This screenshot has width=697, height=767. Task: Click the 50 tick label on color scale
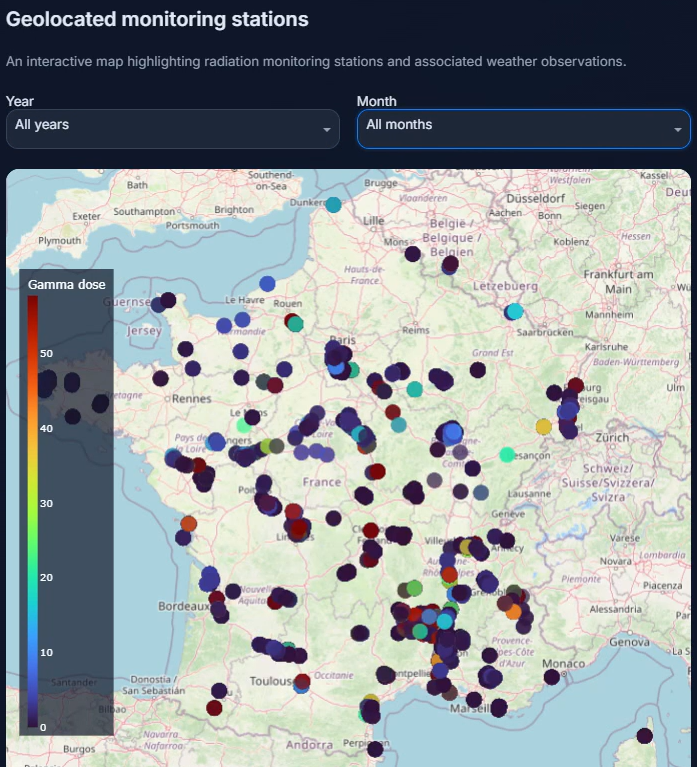46,353
